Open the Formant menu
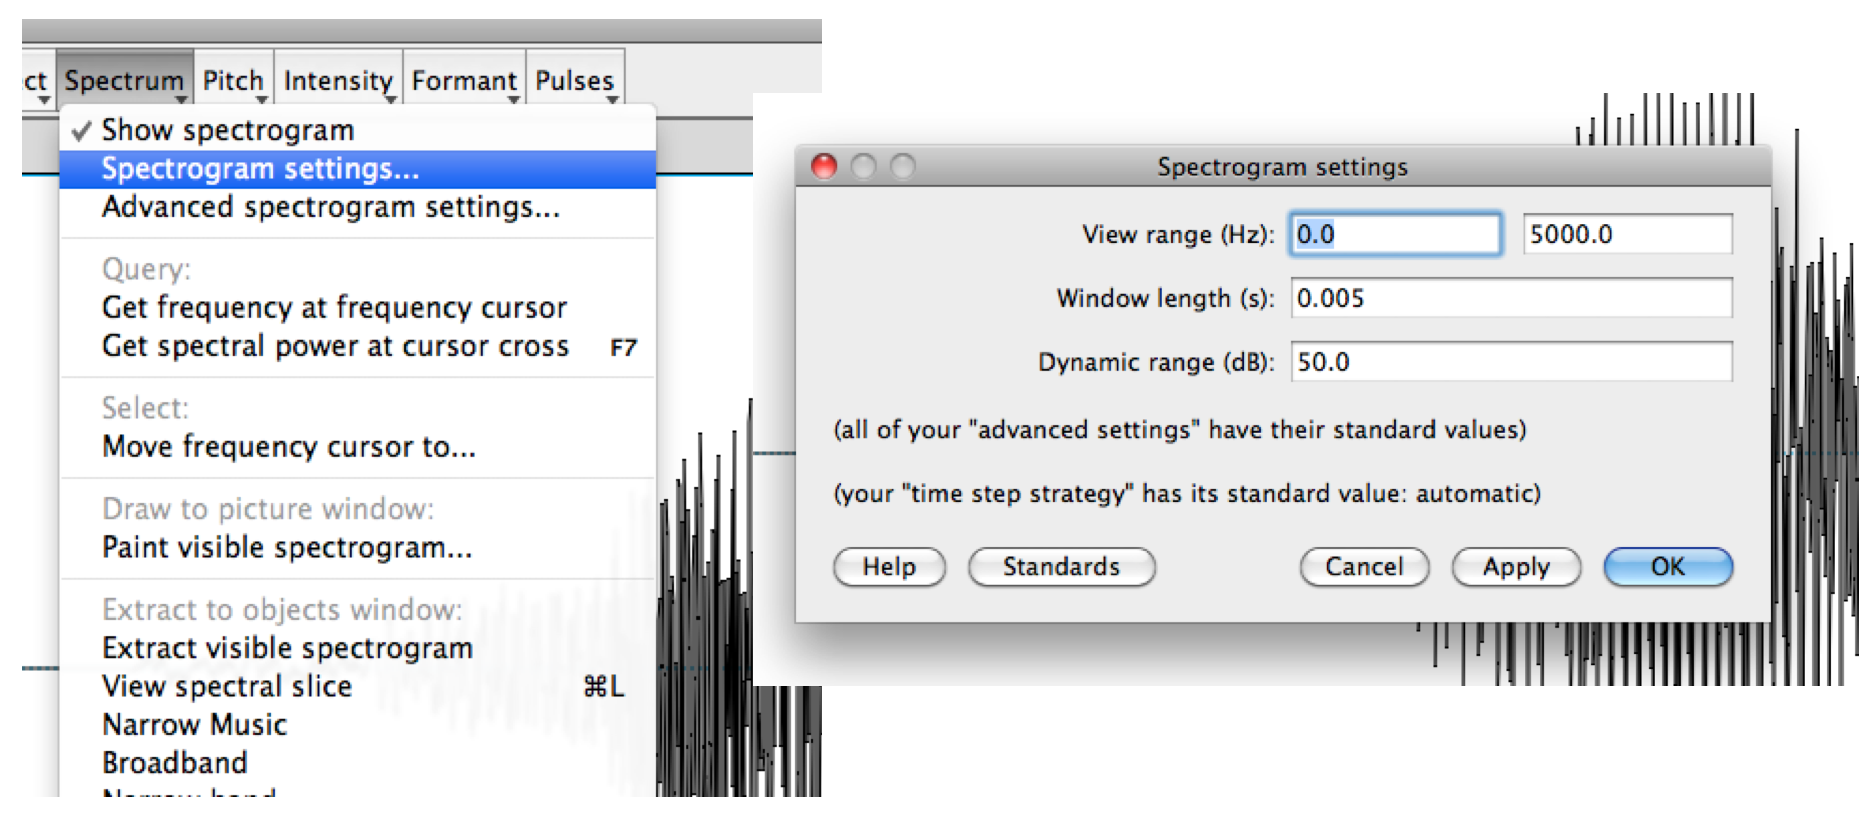 (465, 80)
